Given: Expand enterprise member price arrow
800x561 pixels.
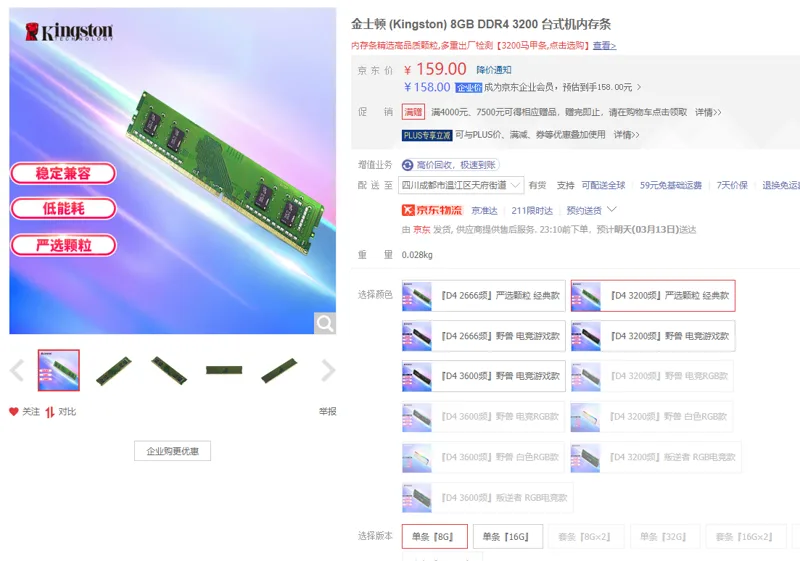Looking at the screenshot, I should pos(639,87).
